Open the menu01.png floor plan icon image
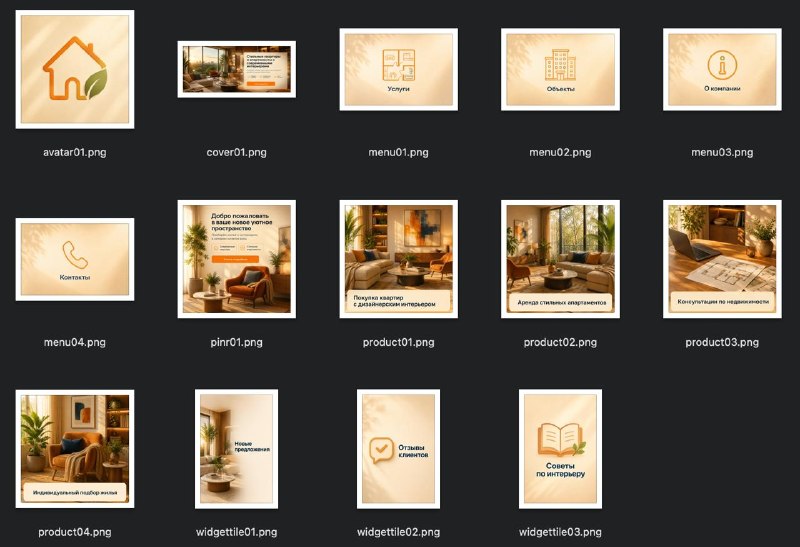800x547 pixels. point(398,69)
